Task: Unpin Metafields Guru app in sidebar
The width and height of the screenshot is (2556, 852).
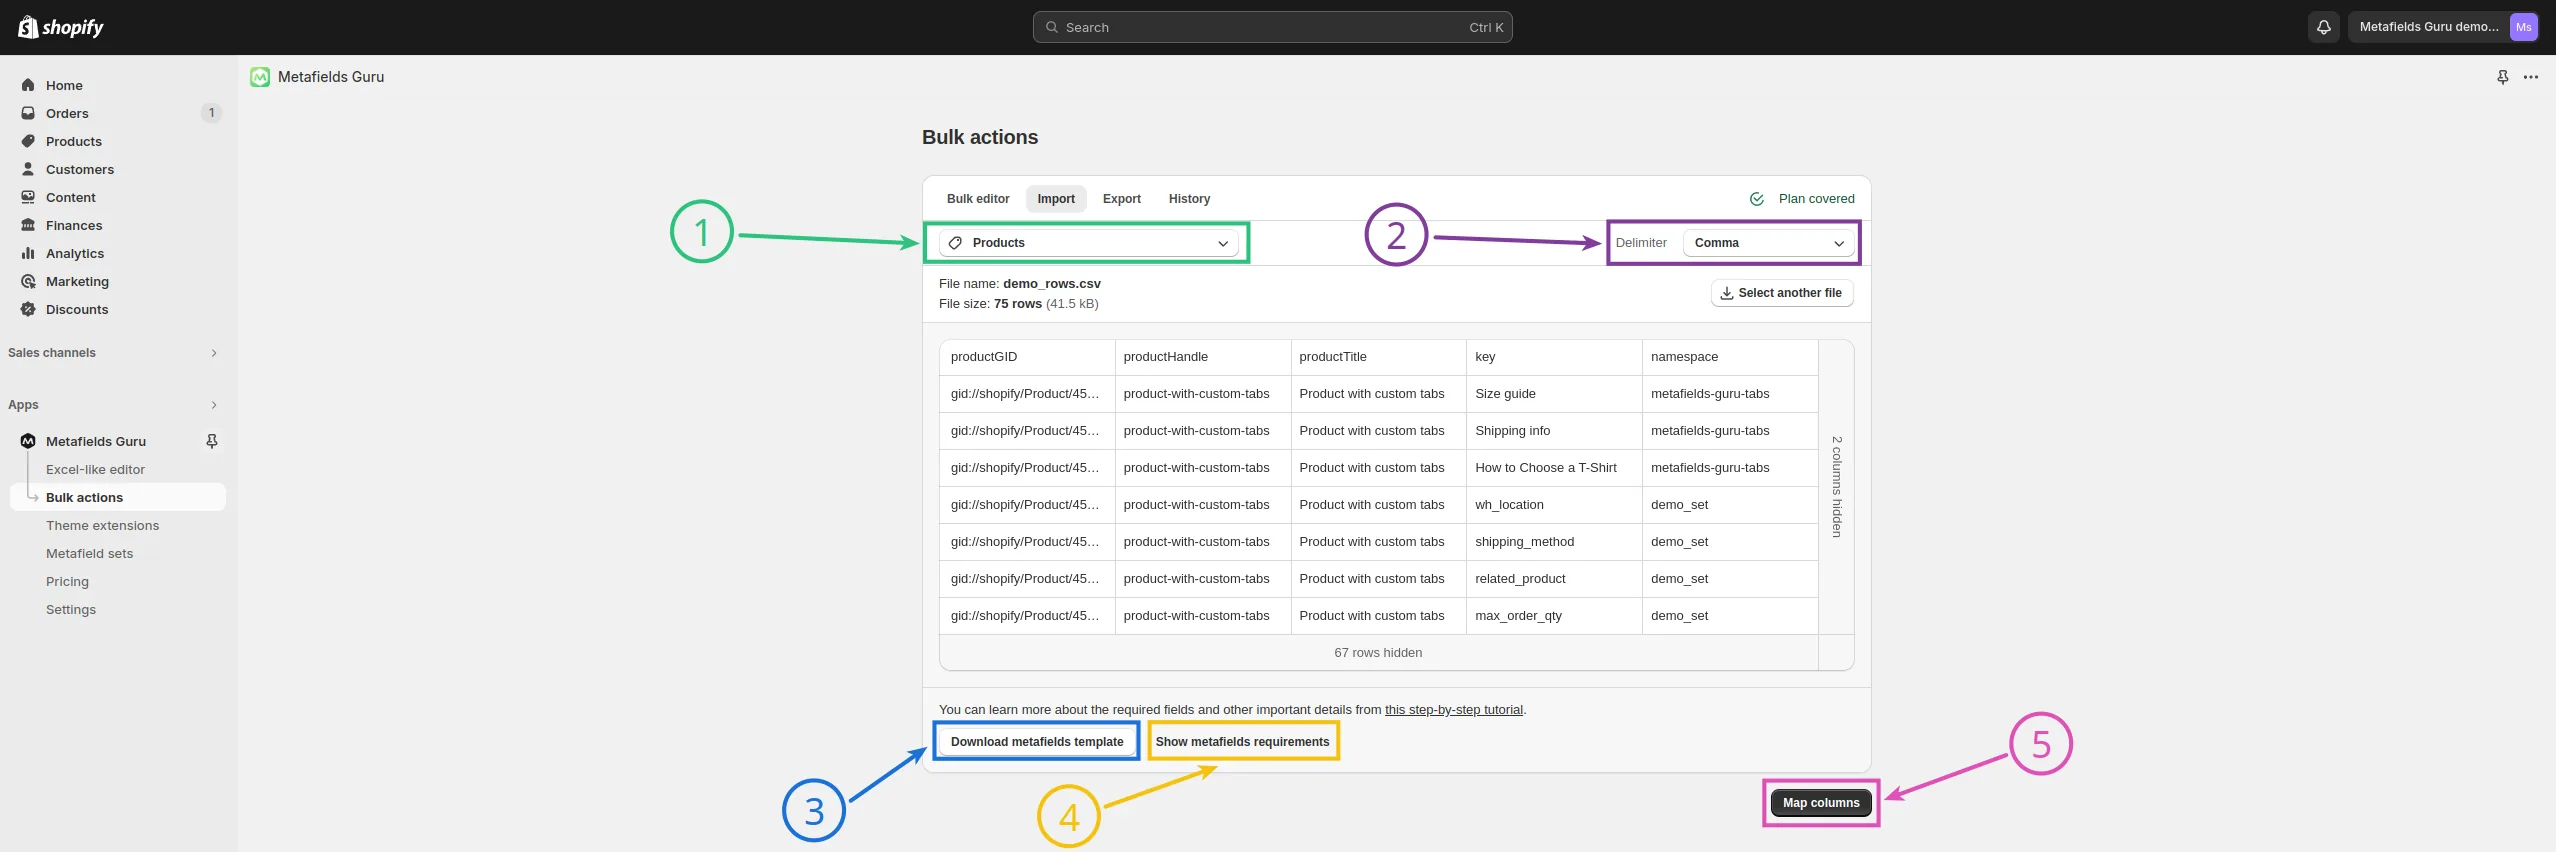Action: pos(212,441)
